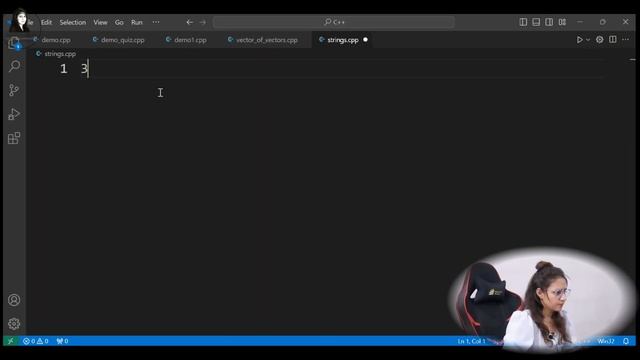Go forward with the right arrow
This screenshot has height=360, width=640.
tap(203, 22)
